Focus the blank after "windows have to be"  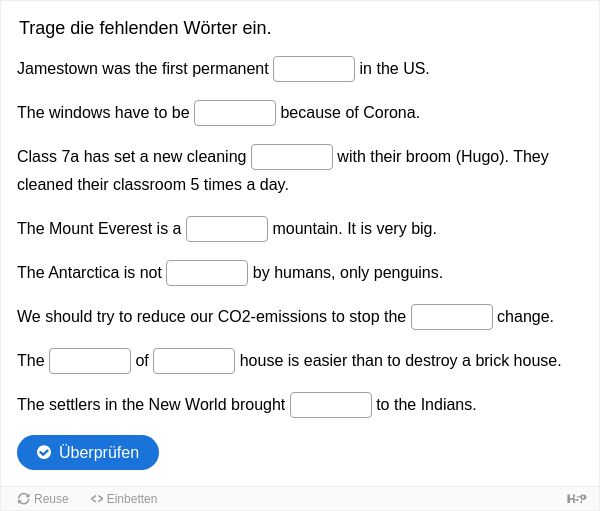[235, 113]
